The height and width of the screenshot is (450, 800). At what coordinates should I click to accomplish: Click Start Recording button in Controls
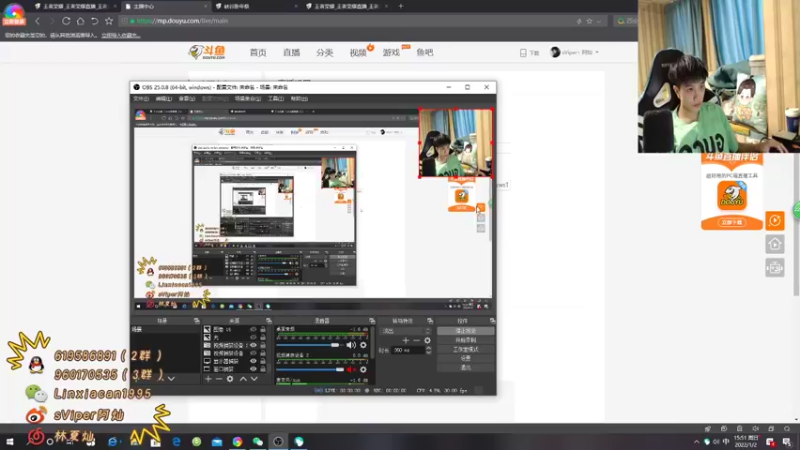[x=465, y=340]
